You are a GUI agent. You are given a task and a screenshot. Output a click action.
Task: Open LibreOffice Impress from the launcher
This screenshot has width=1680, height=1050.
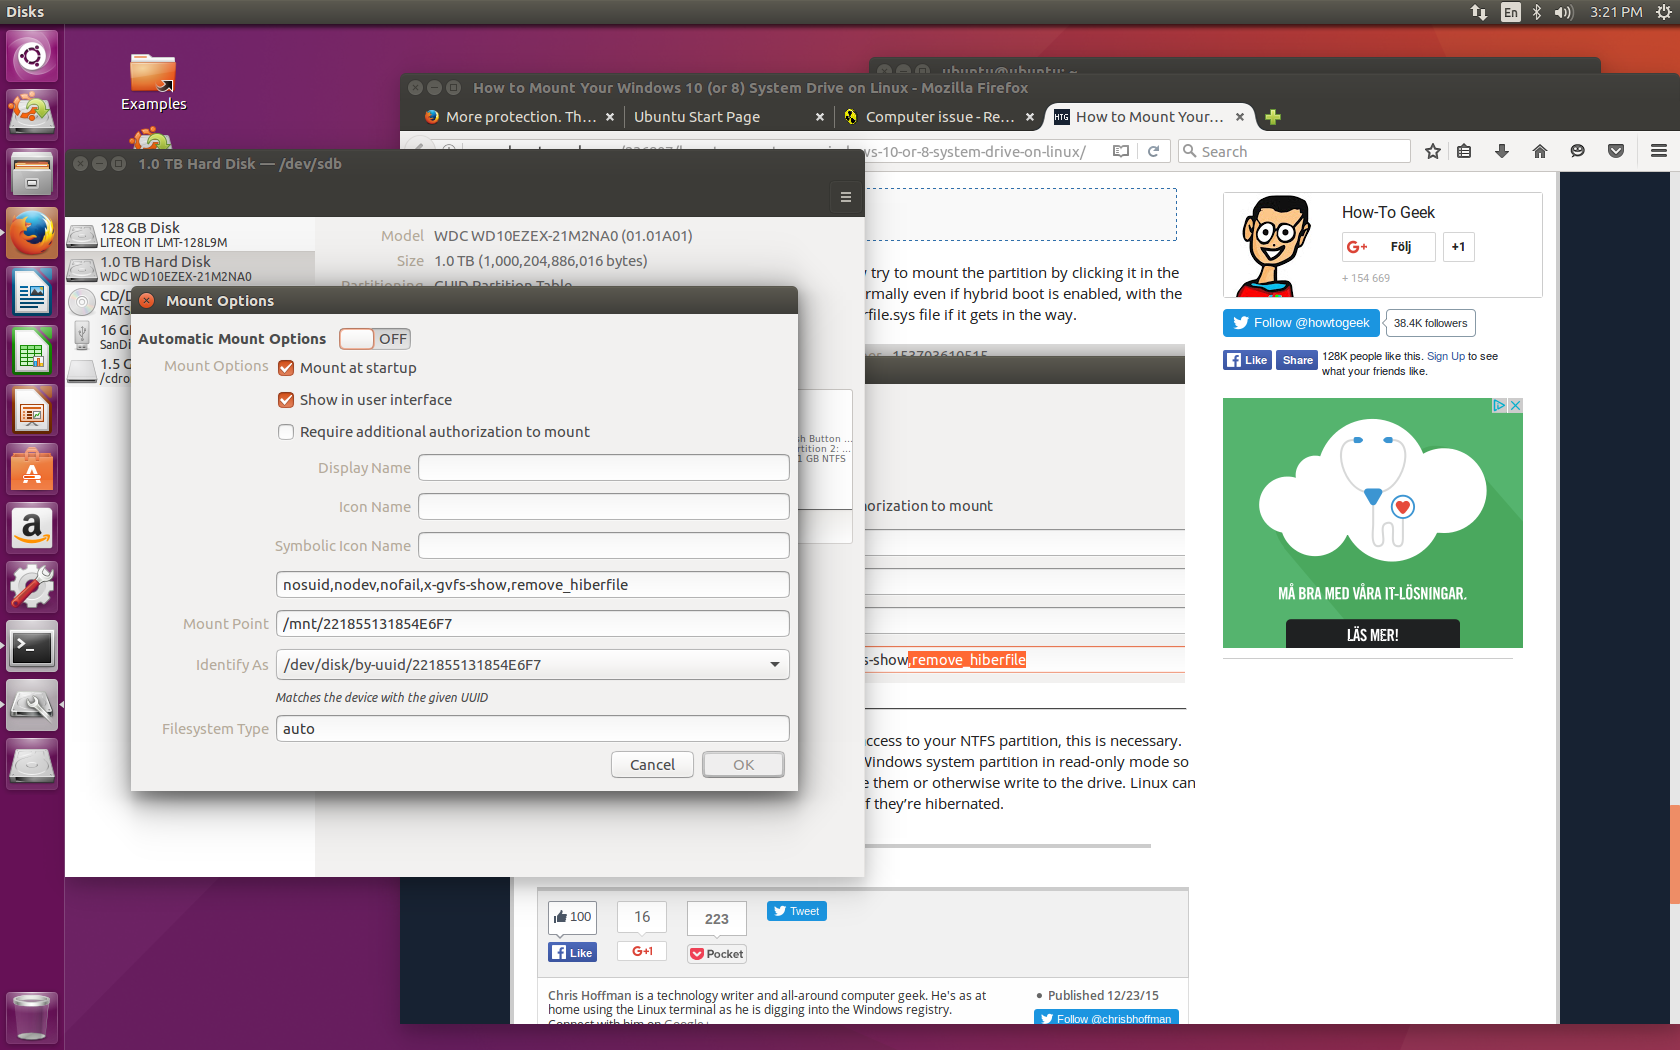pyautogui.click(x=32, y=410)
